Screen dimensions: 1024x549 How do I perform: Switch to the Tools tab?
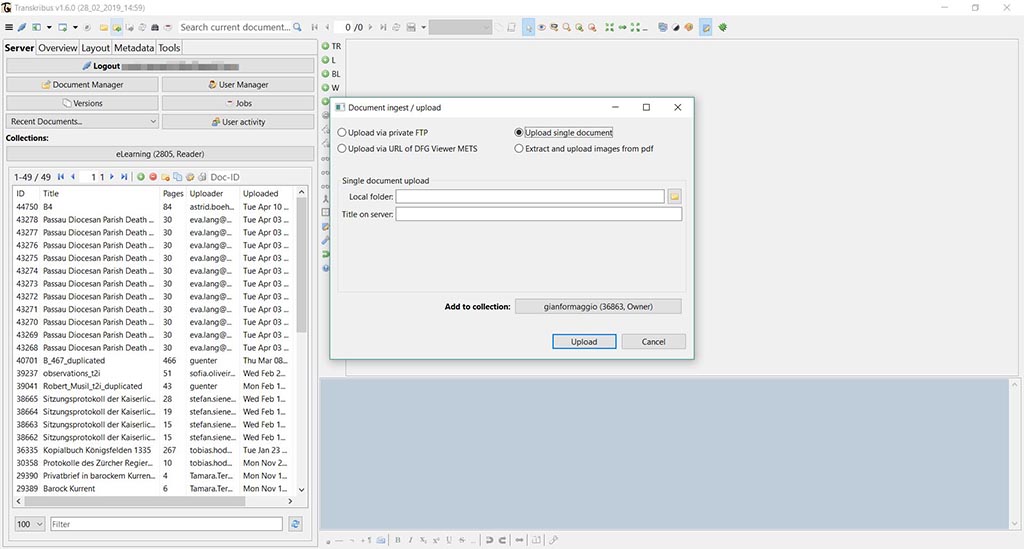pos(169,48)
